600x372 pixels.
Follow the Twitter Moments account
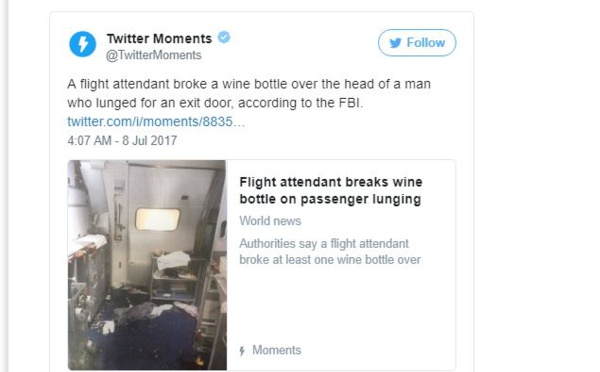pyautogui.click(x=417, y=43)
